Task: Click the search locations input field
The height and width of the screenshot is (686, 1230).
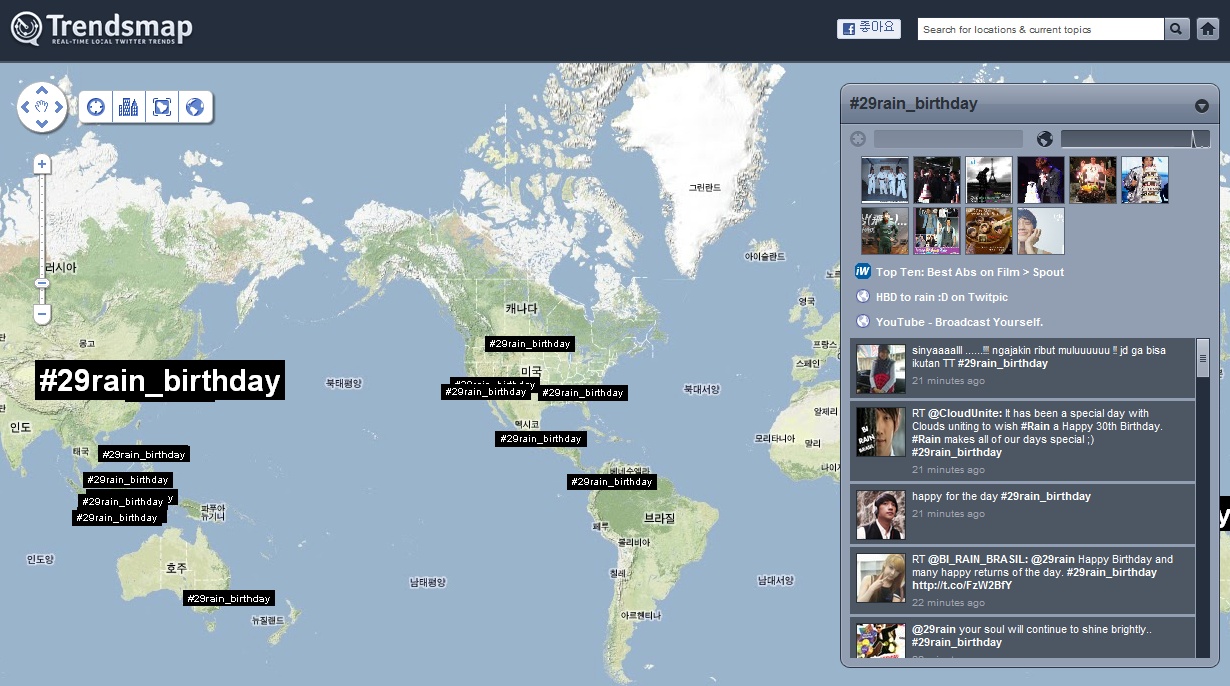Action: pos(1040,30)
